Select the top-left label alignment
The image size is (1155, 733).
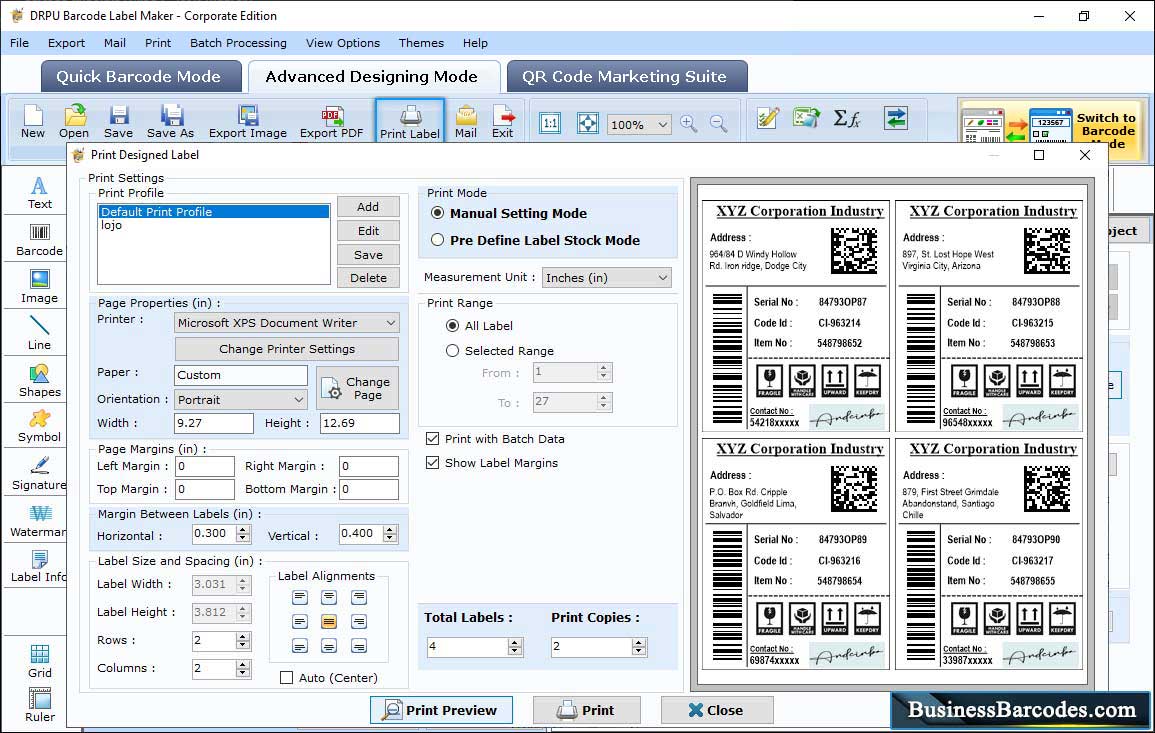coord(300,597)
